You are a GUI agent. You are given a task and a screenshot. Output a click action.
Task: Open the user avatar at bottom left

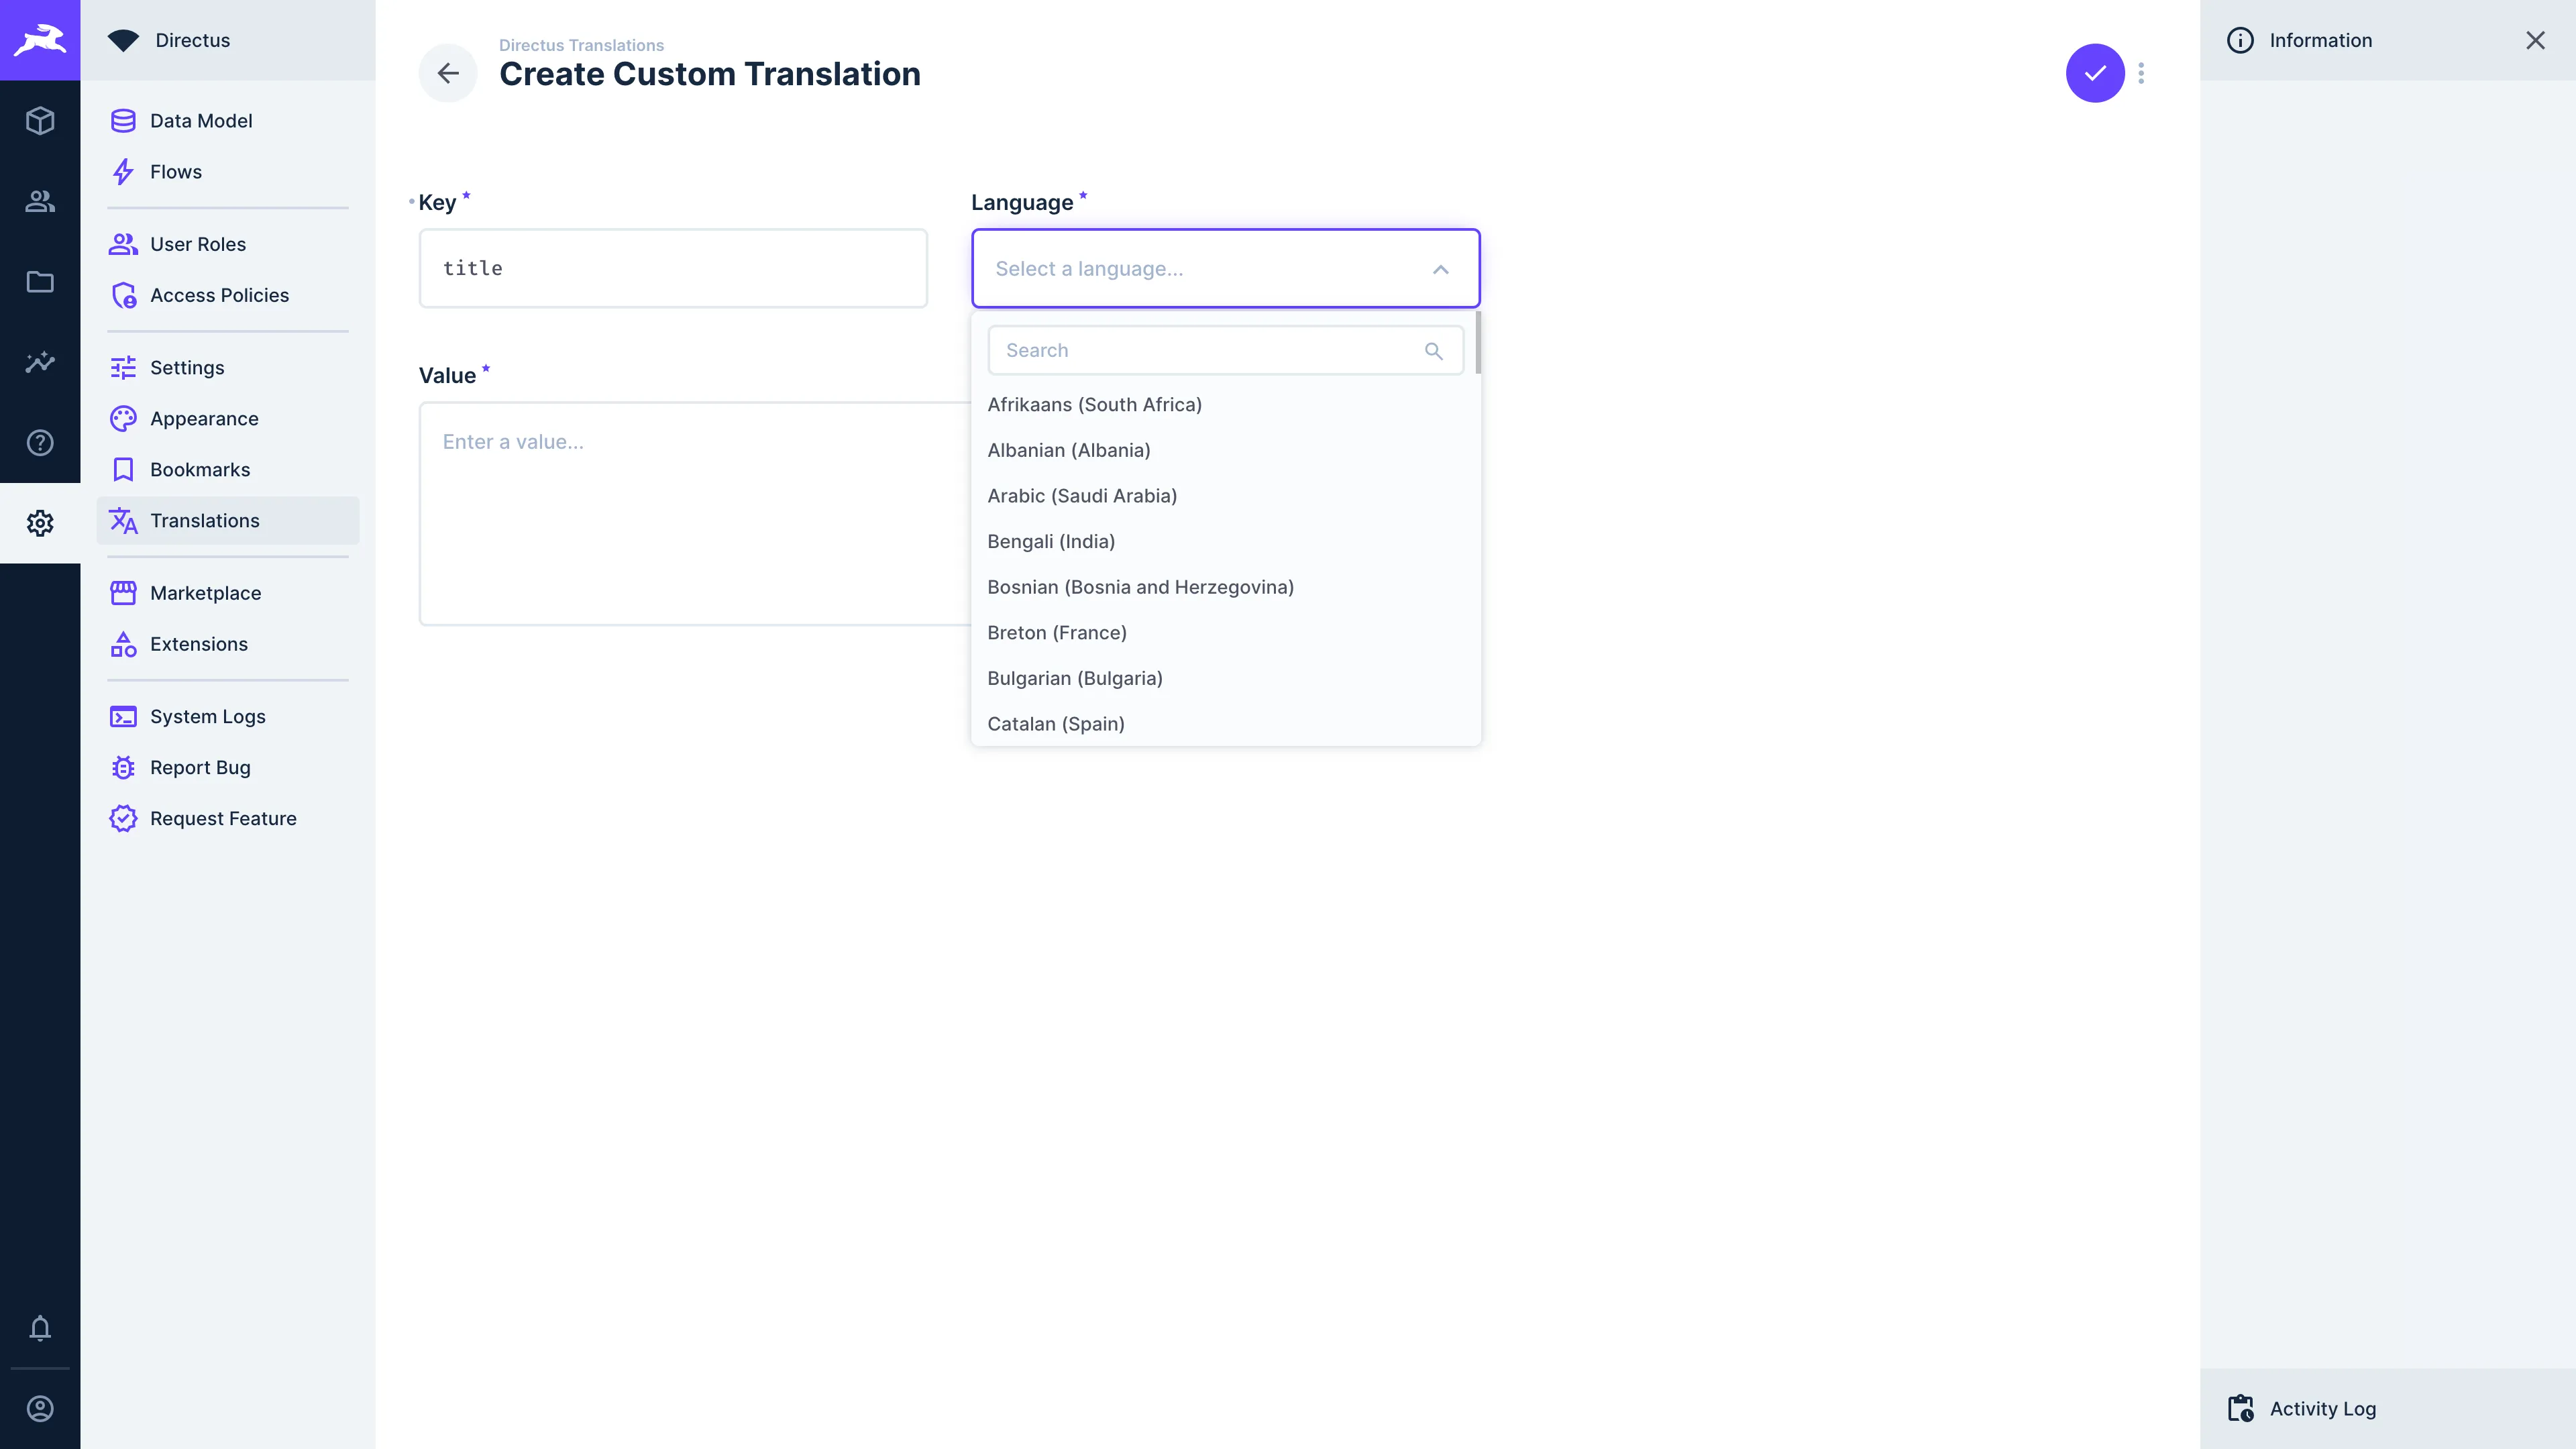tap(40, 1408)
